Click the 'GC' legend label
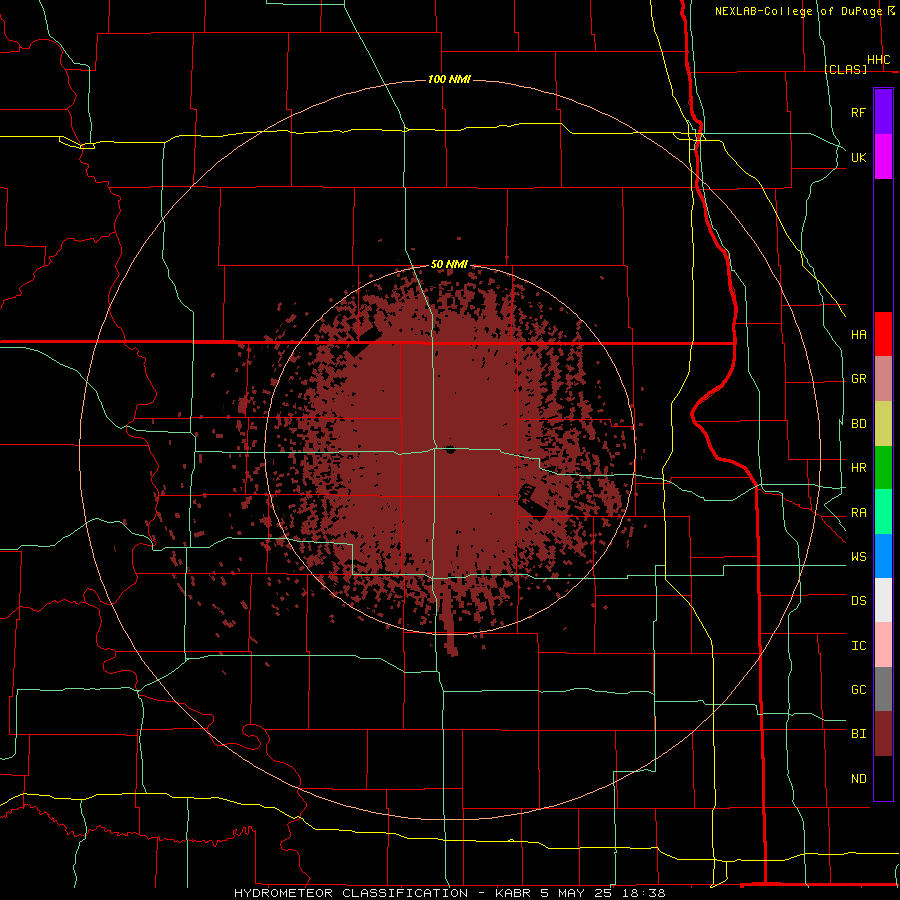Screen dimensions: 900x900 (859, 690)
